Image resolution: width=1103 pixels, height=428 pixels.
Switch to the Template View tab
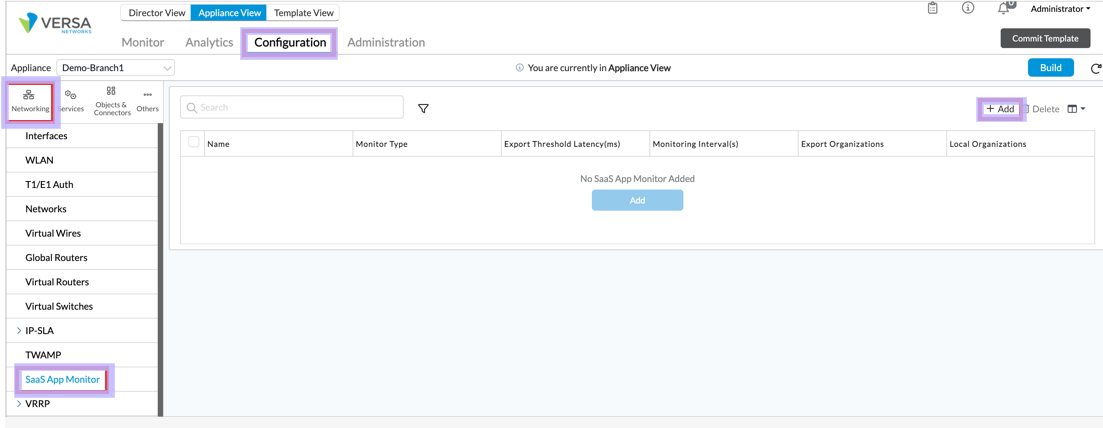click(x=303, y=13)
